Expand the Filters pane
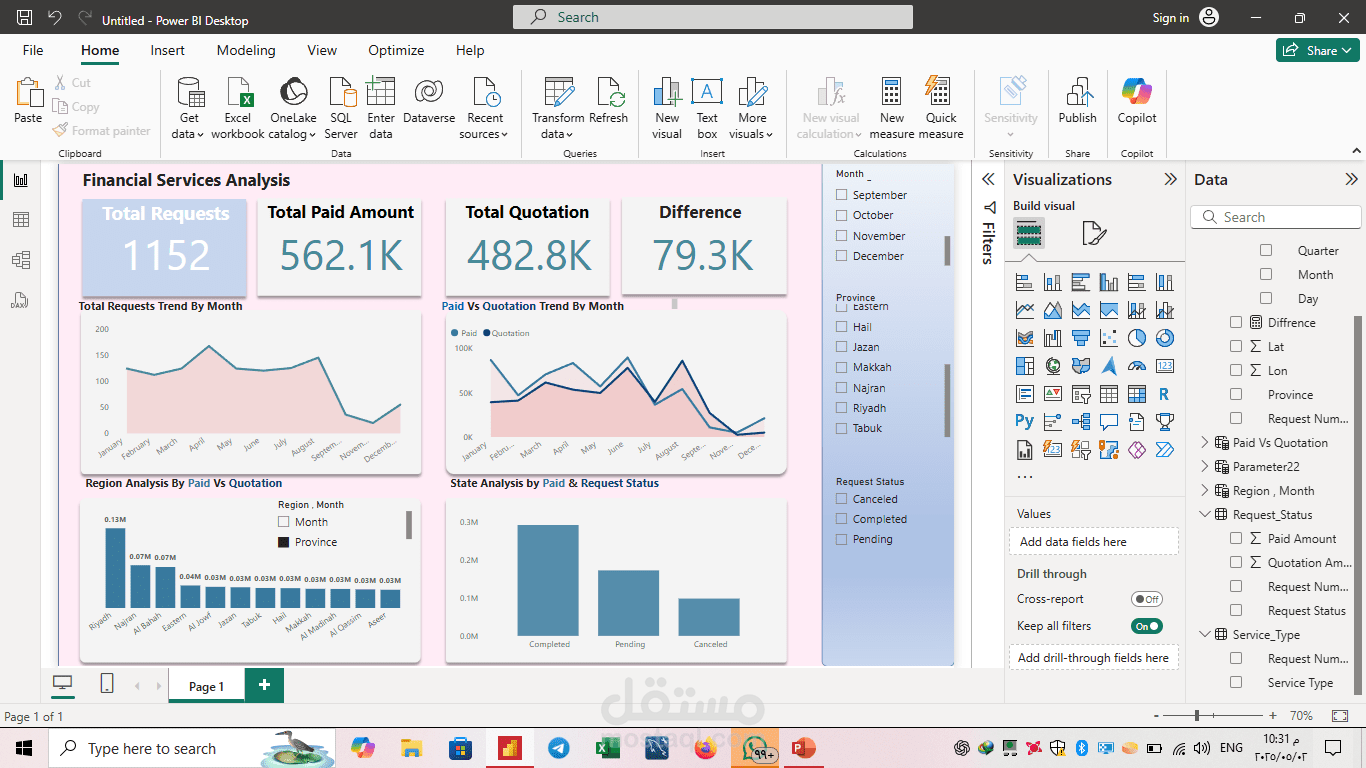Viewport: 1366px width, 768px height. [x=988, y=180]
